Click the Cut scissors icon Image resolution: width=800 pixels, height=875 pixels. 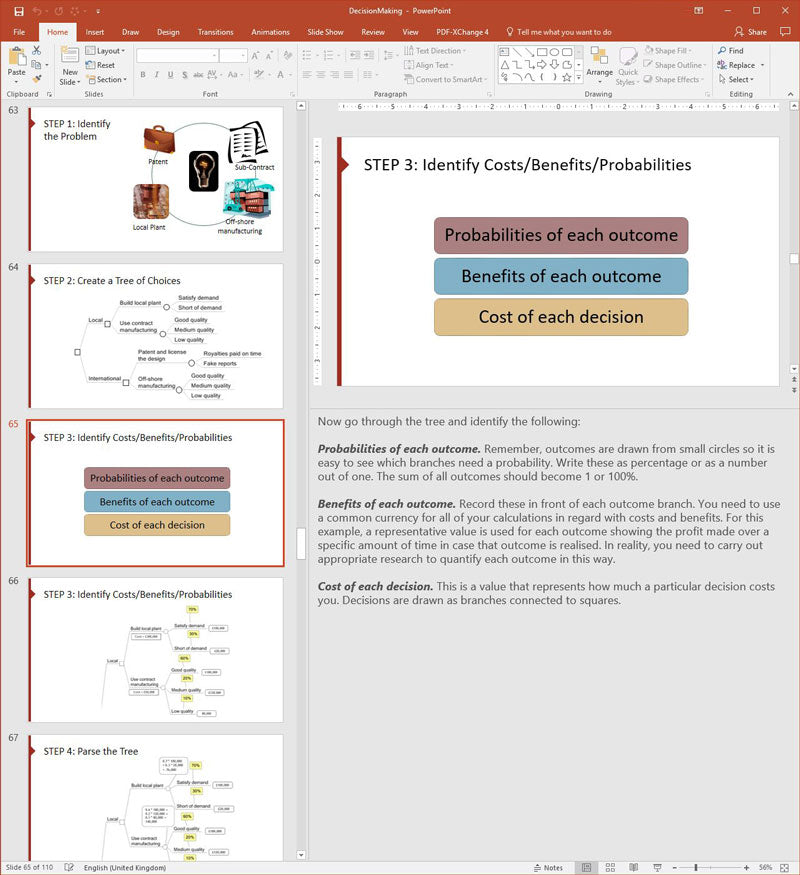(x=36, y=51)
